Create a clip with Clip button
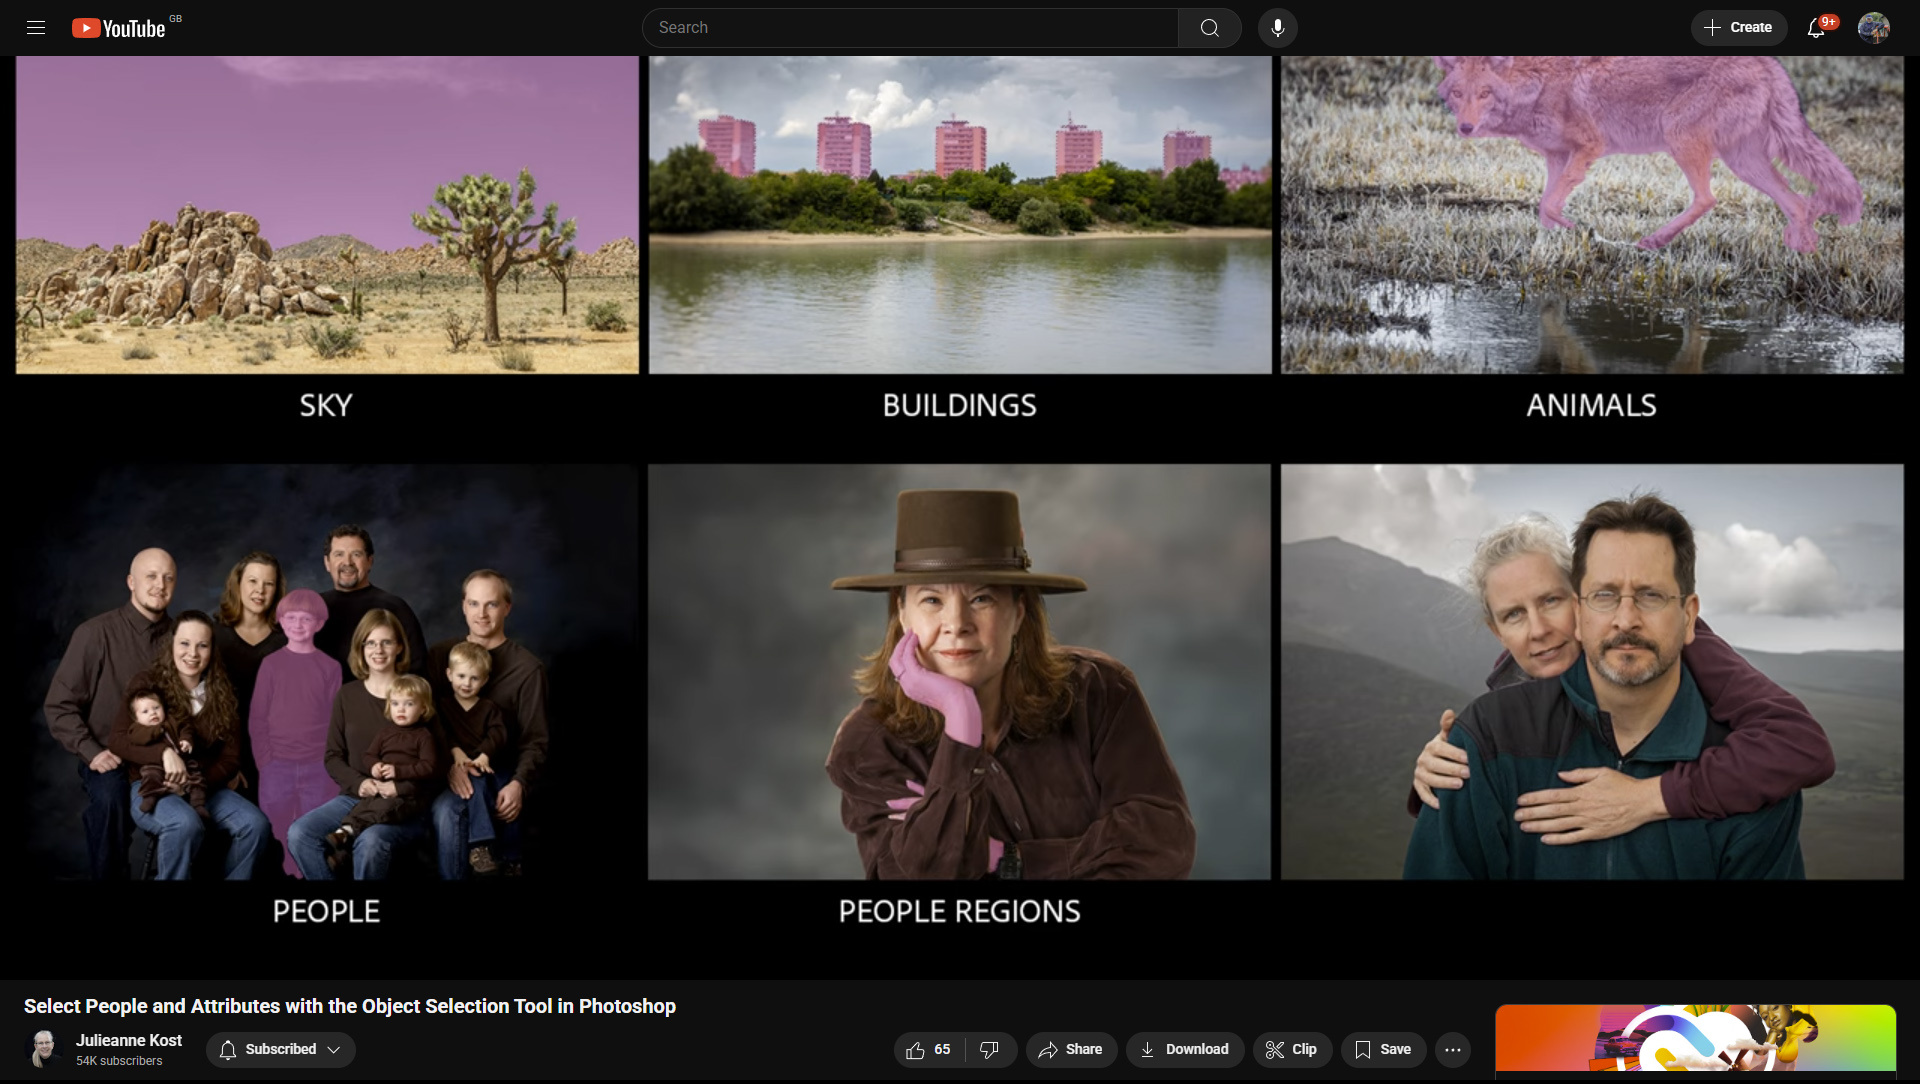The height and width of the screenshot is (1084, 1920). point(1291,1049)
